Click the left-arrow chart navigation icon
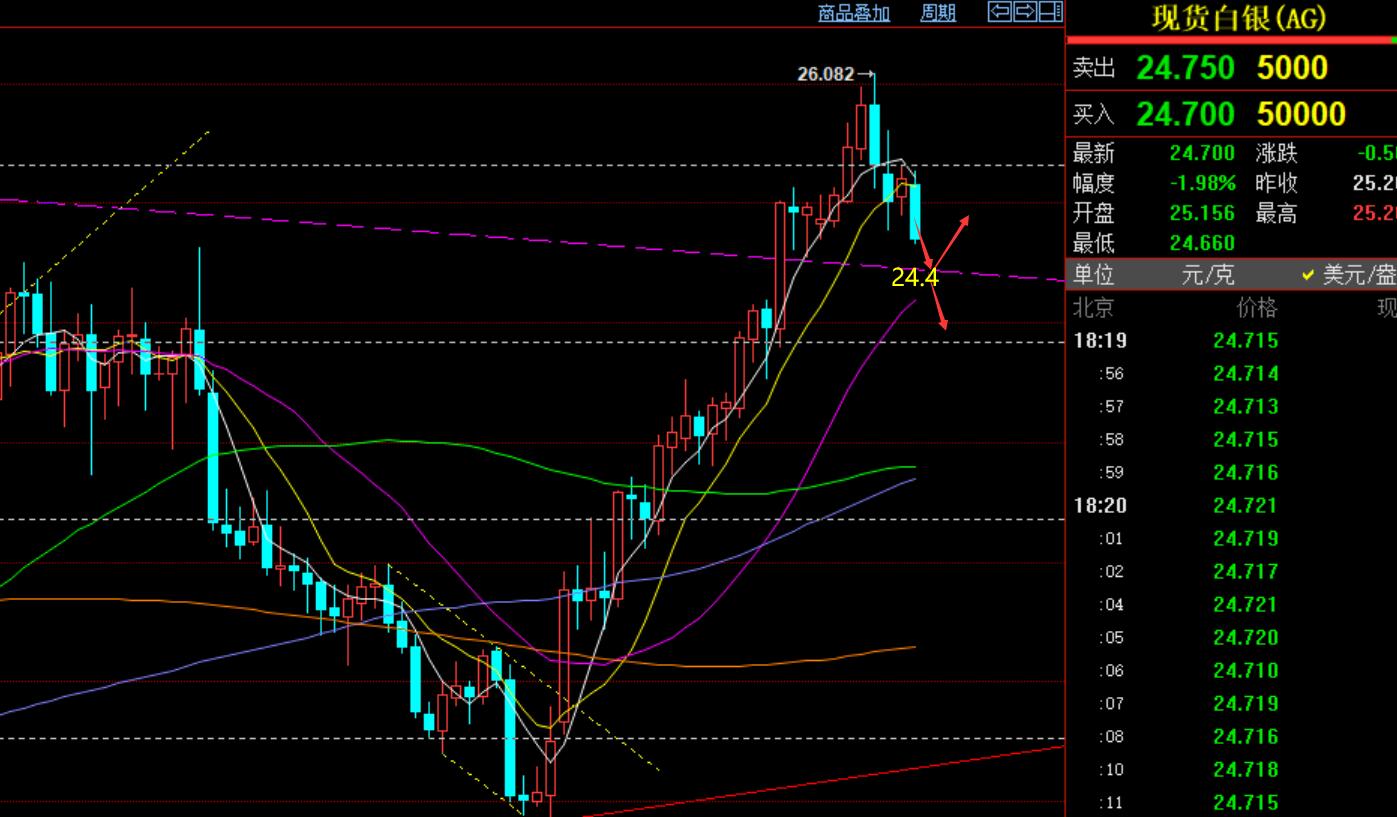Screen dimensions: 1397x817 pyautogui.click(x=999, y=12)
